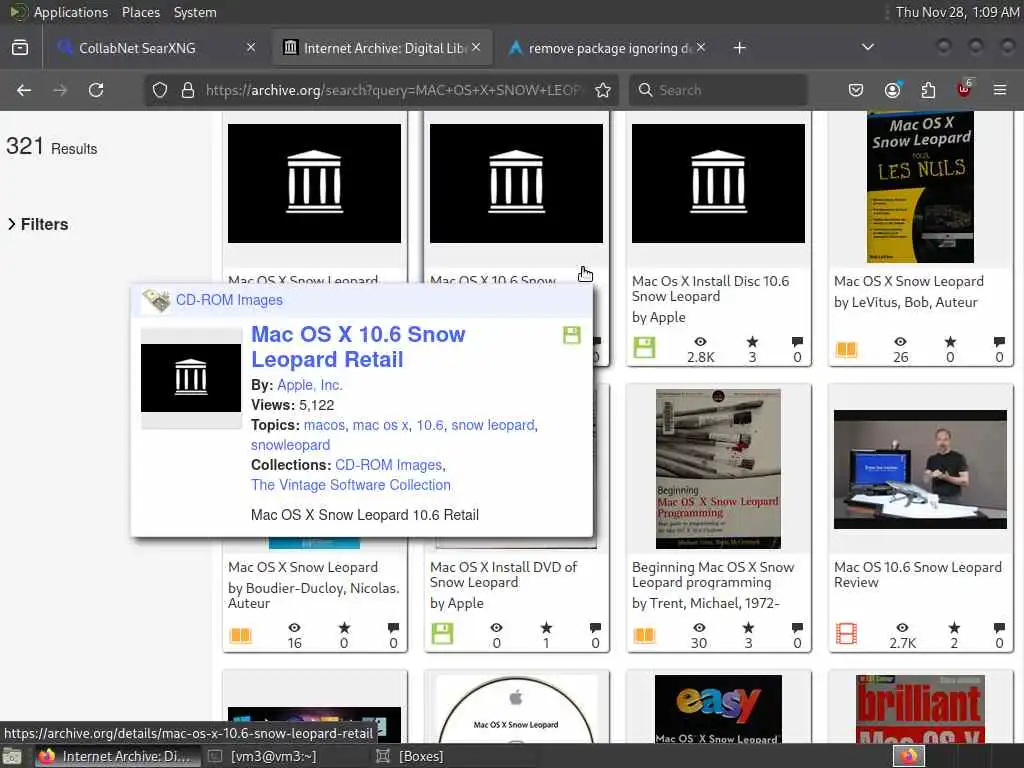Open a new tab with plus button
Viewport: 1024px width, 768px height.
coord(739,48)
